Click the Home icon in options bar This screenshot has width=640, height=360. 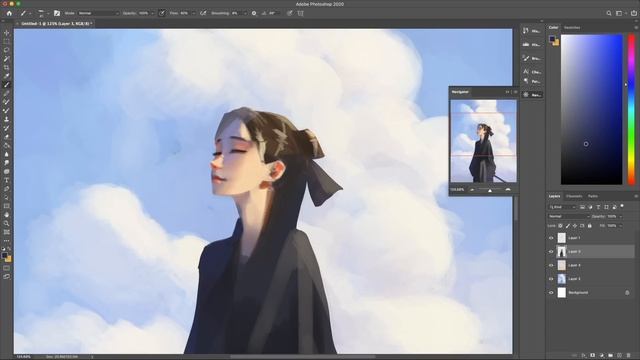(x=9, y=13)
